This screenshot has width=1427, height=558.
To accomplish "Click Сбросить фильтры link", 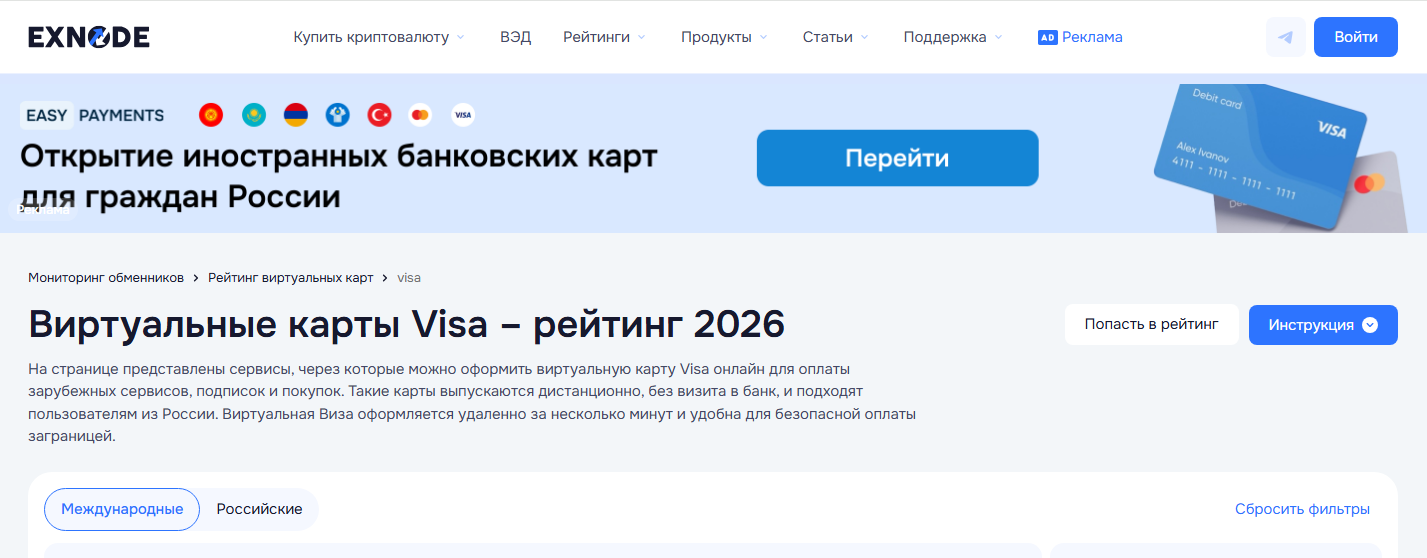I will point(1302,509).
